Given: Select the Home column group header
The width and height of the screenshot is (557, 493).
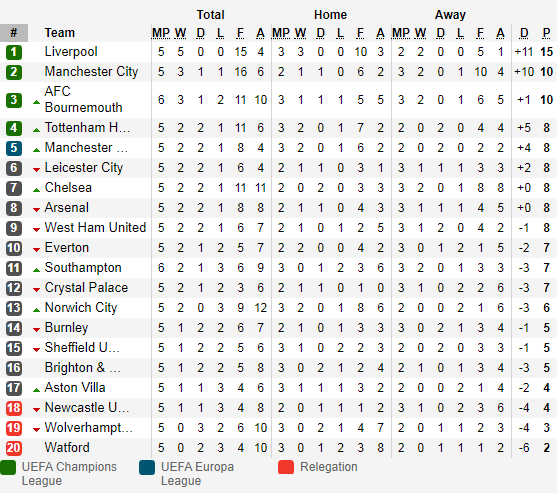Looking at the screenshot, I should click(330, 15).
